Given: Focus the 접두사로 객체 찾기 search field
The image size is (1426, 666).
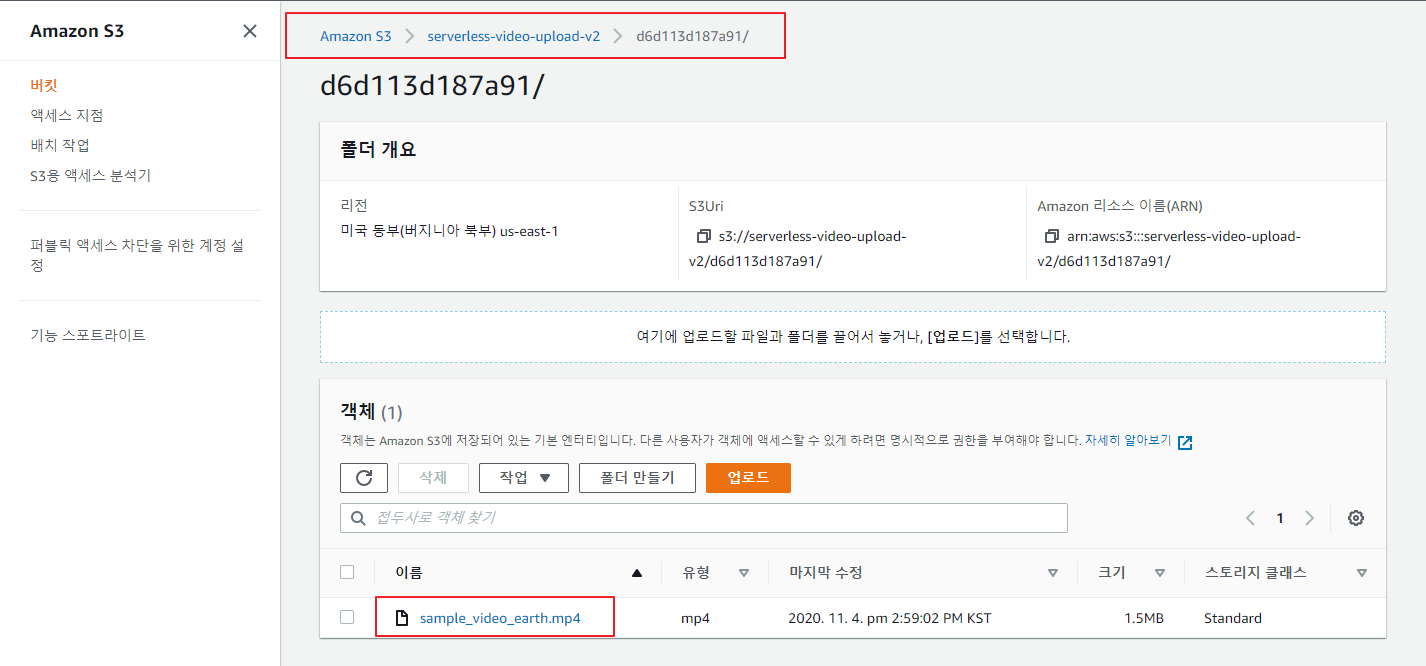Looking at the screenshot, I should [704, 518].
